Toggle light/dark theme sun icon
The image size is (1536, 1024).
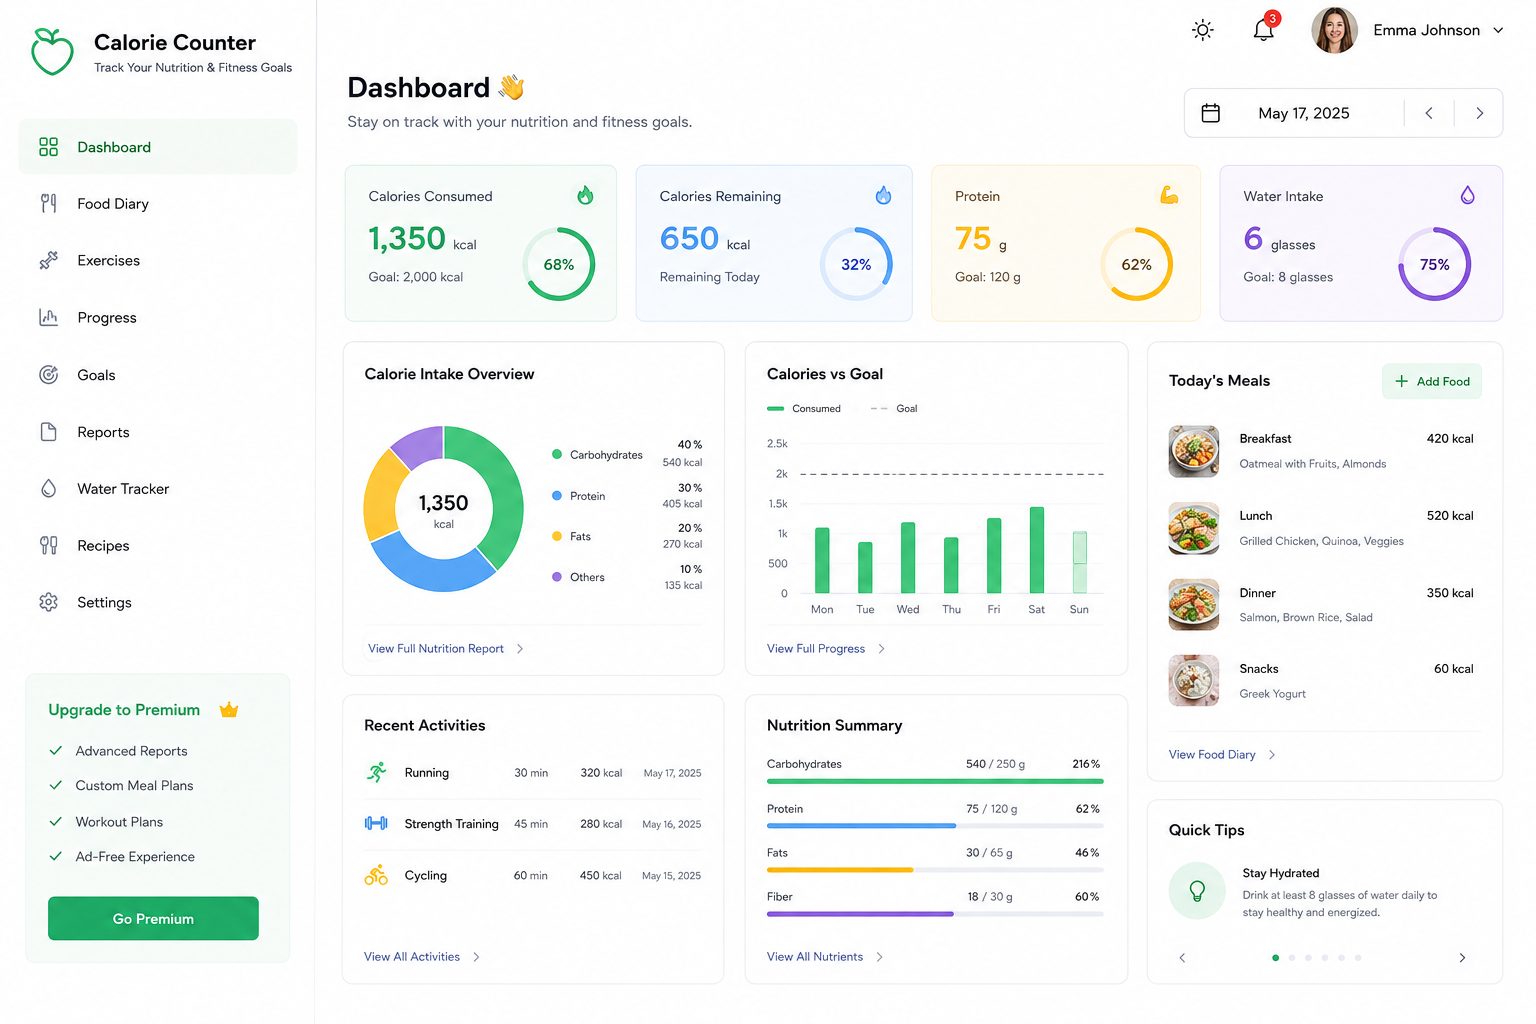point(1203,30)
